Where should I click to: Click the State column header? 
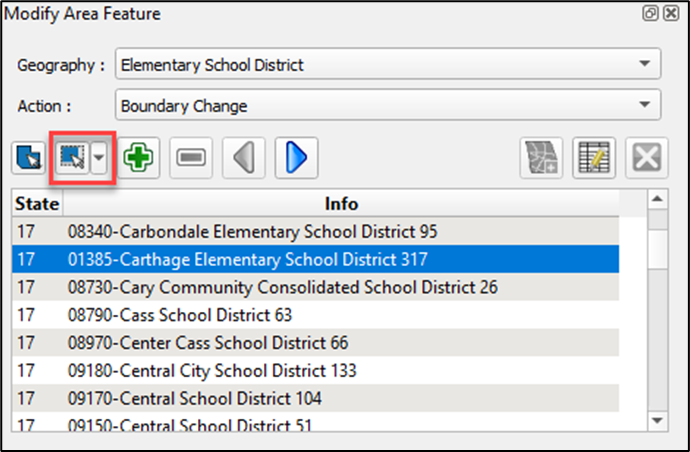pos(36,203)
